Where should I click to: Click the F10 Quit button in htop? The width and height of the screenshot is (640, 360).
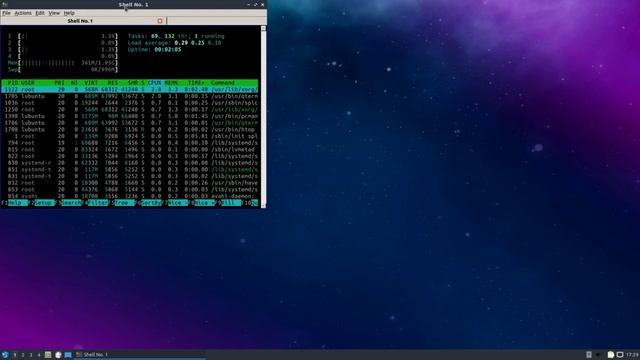[250, 203]
